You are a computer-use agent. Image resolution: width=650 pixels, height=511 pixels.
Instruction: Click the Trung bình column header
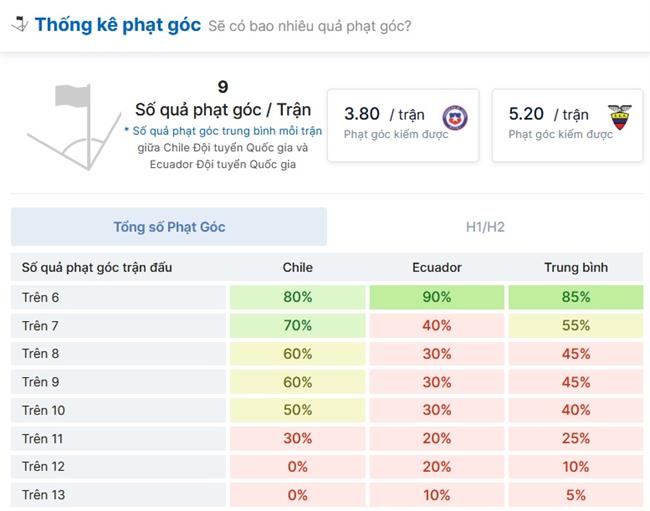pos(576,268)
